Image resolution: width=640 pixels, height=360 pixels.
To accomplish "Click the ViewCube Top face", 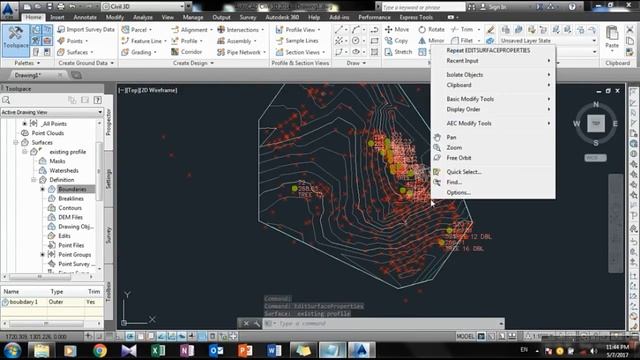I will [x=596, y=123].
